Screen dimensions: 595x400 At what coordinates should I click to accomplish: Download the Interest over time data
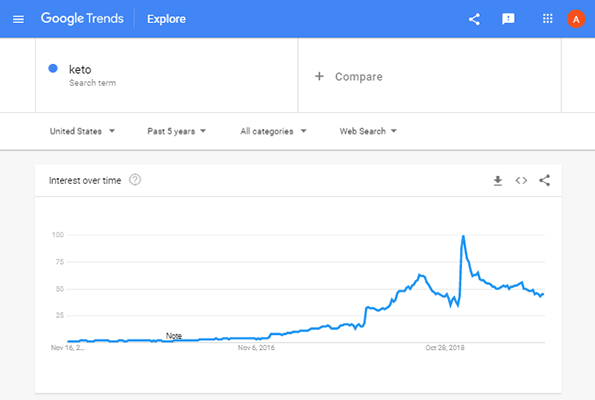coord(498,181)
